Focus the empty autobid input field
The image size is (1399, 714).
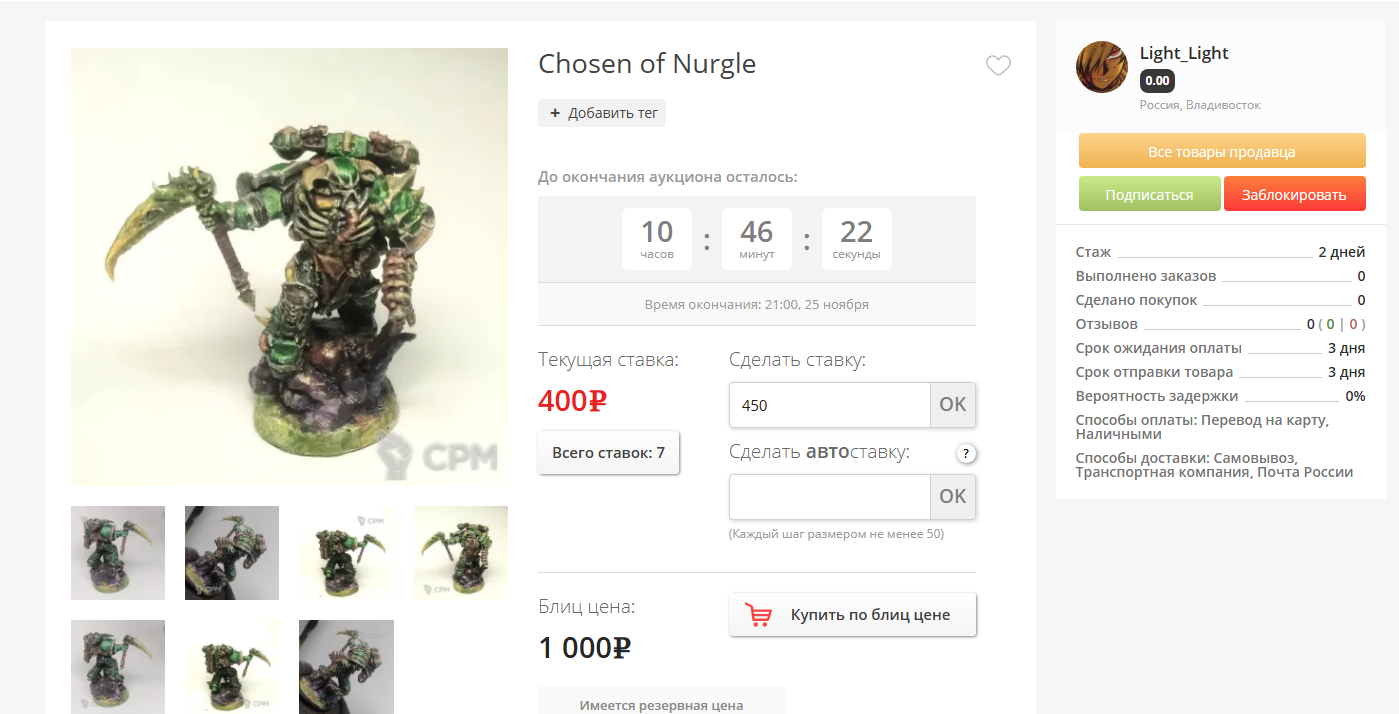830,497
